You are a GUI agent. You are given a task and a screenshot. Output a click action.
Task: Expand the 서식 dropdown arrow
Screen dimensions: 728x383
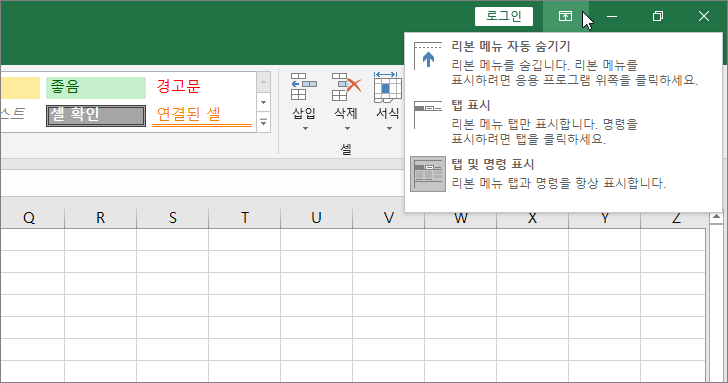389,129
